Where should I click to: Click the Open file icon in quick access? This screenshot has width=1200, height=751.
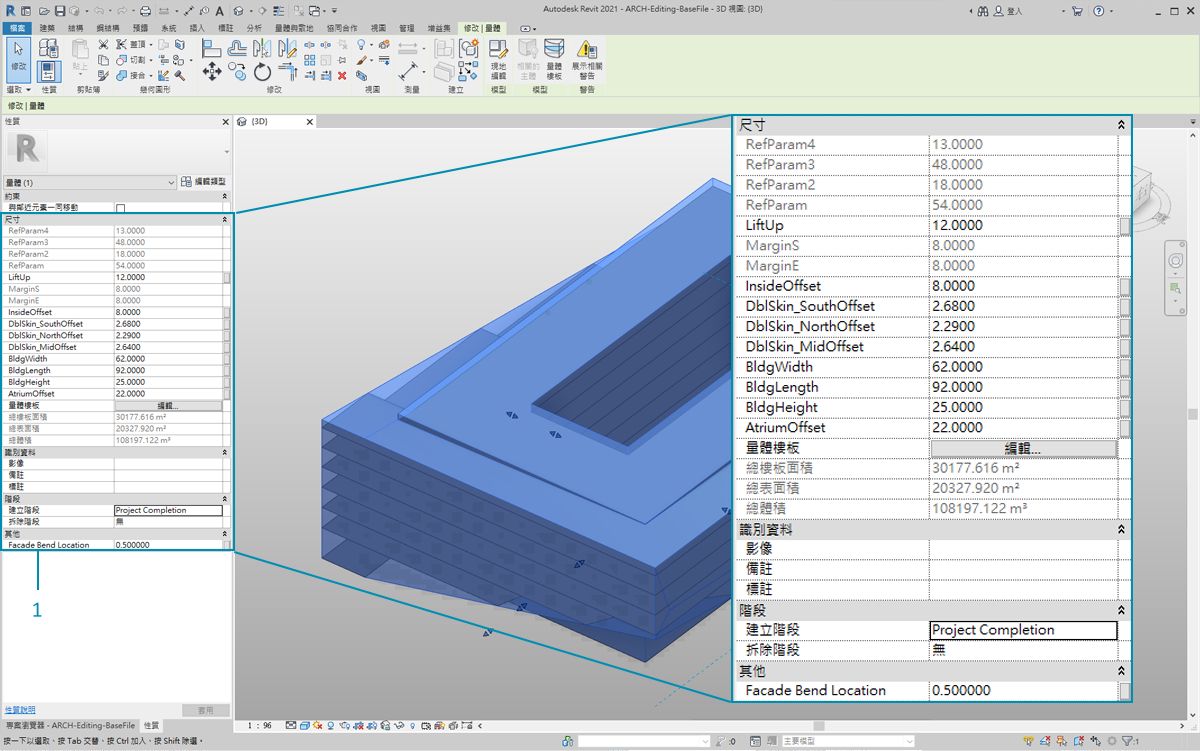[44, 10]
